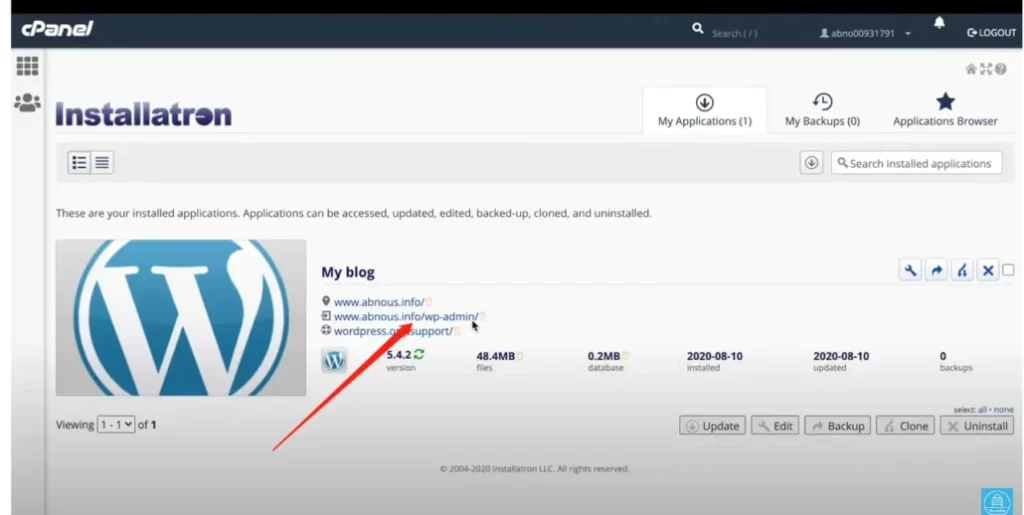Switch to compact list view icon
The width and height of the screenshot is (1024, 515).
point(102,163)
